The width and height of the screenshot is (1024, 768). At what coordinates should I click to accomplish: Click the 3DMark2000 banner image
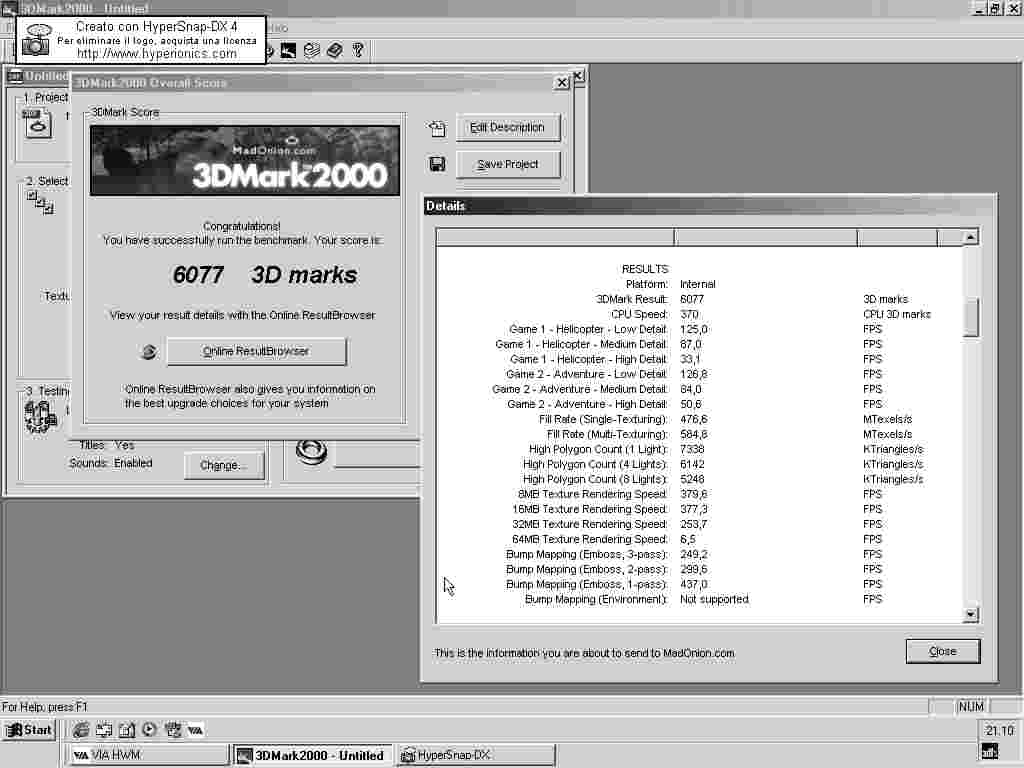(x=245, y=161)
